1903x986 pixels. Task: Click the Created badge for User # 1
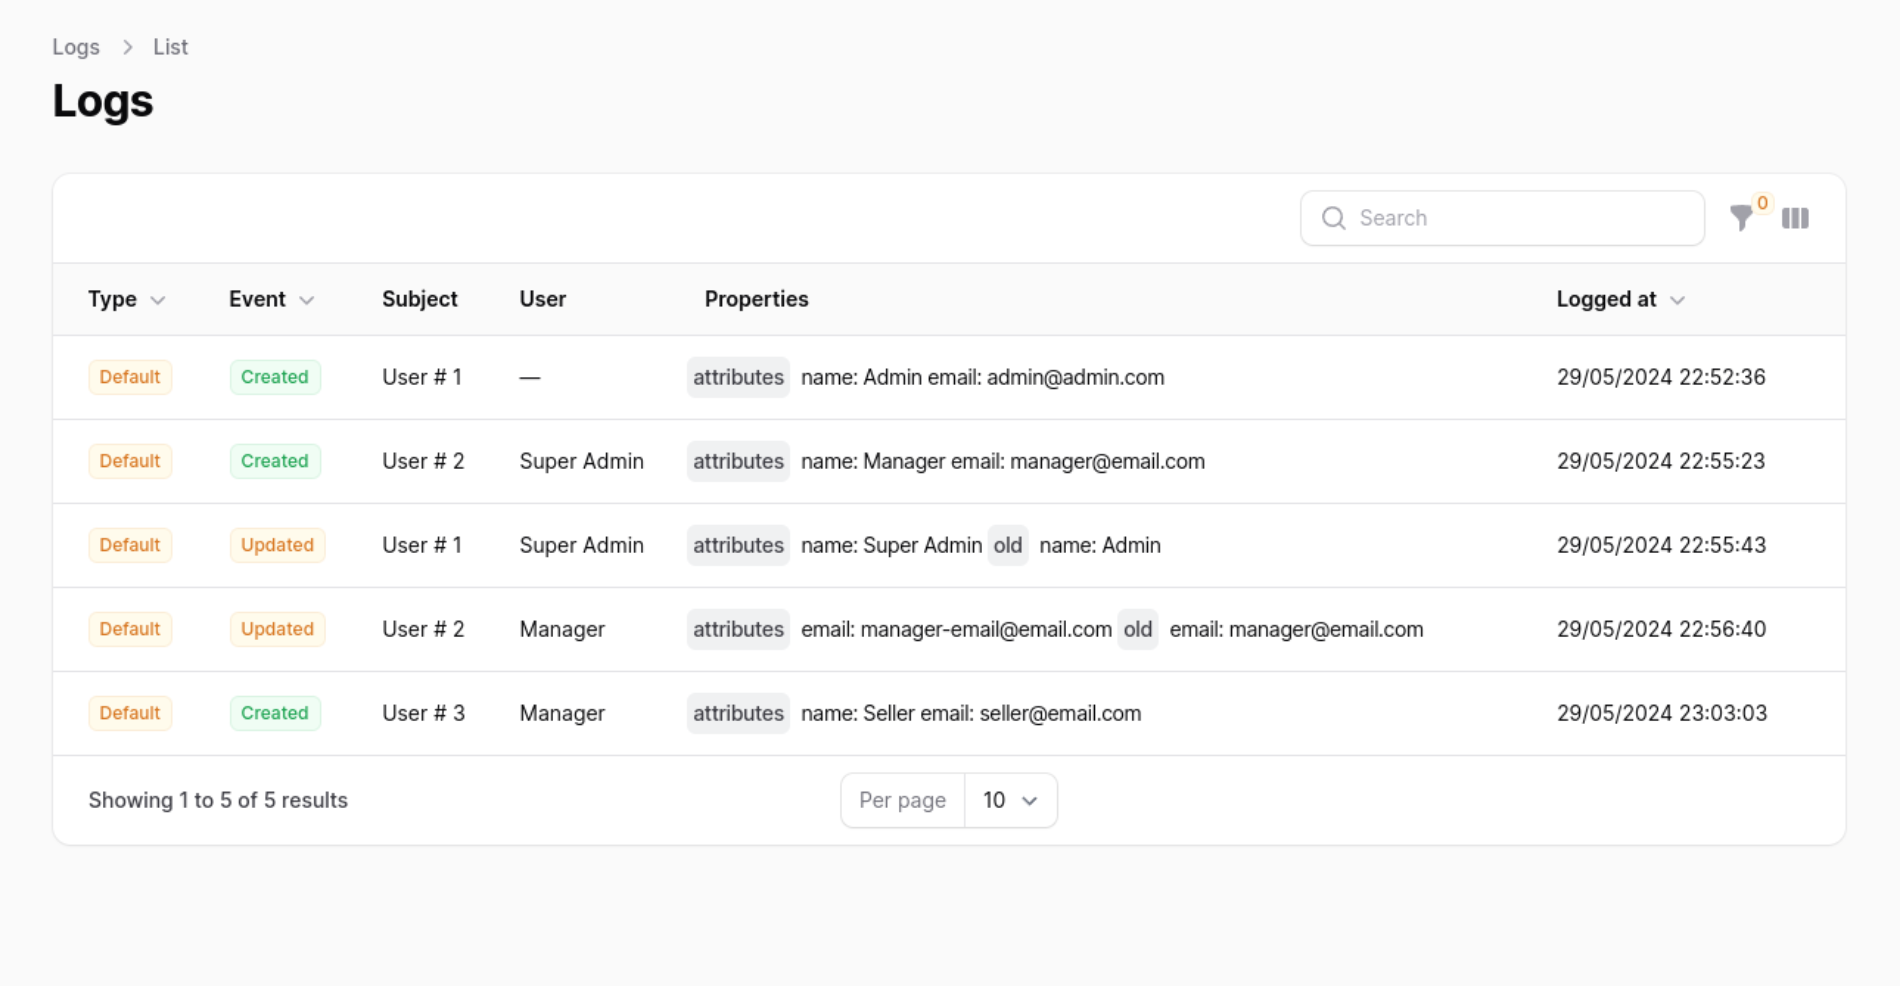pyautogui.click(x=274, y=377)
